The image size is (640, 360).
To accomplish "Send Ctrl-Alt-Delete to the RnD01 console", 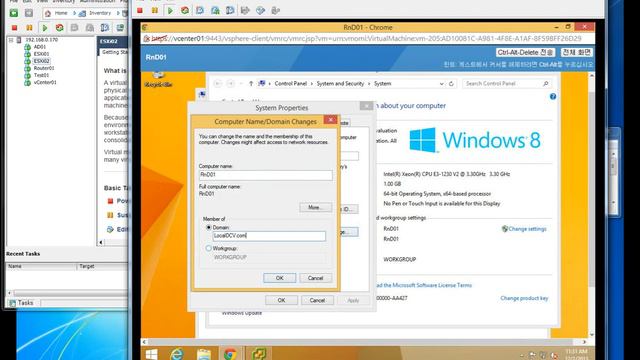I will [x=525, y=53].
